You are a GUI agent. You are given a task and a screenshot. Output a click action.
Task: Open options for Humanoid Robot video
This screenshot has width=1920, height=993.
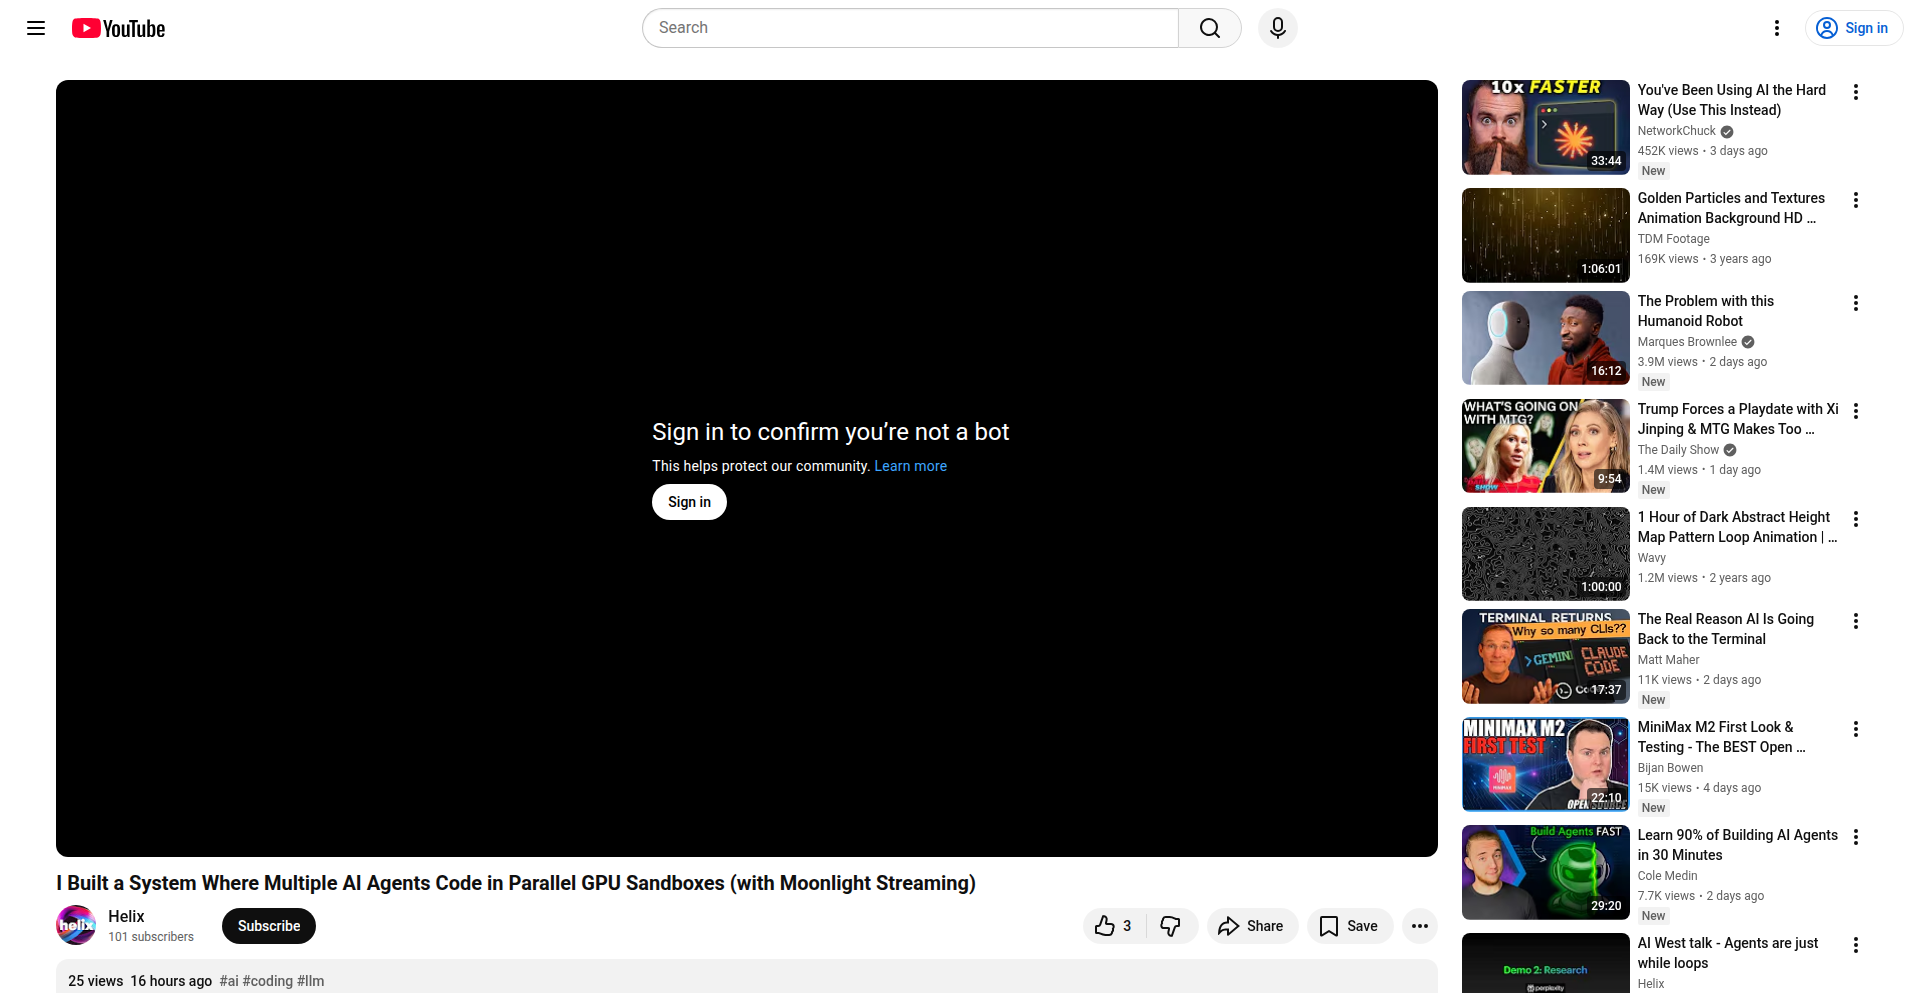(1856, 303)
